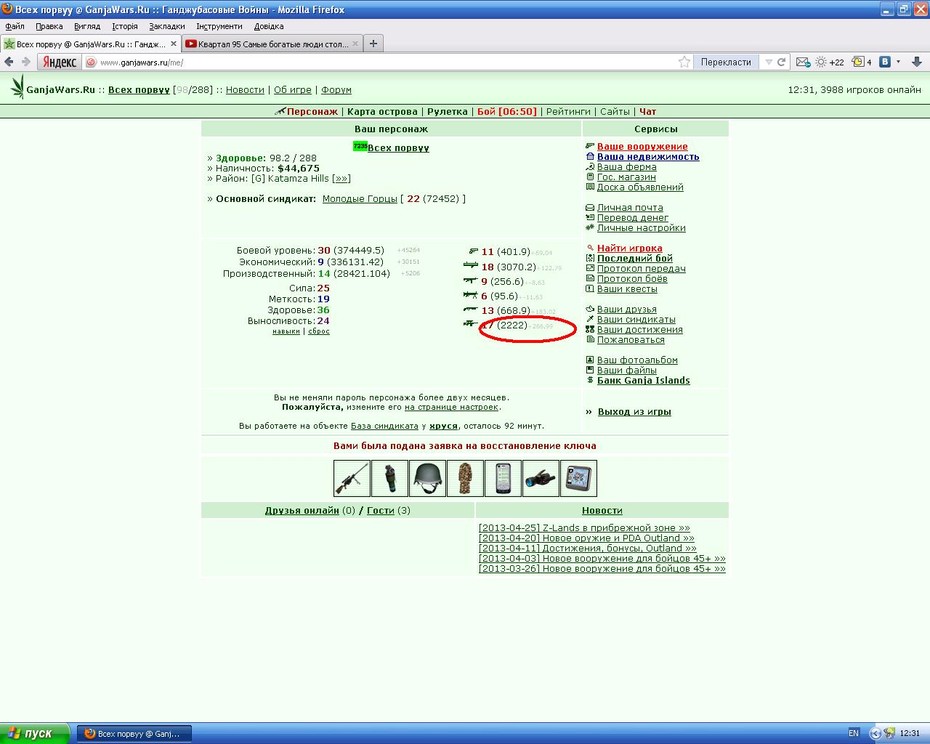This screenshot has height=744, width=930.
Task: Click the night vision scope inventory item
Action: coord(541,478)
